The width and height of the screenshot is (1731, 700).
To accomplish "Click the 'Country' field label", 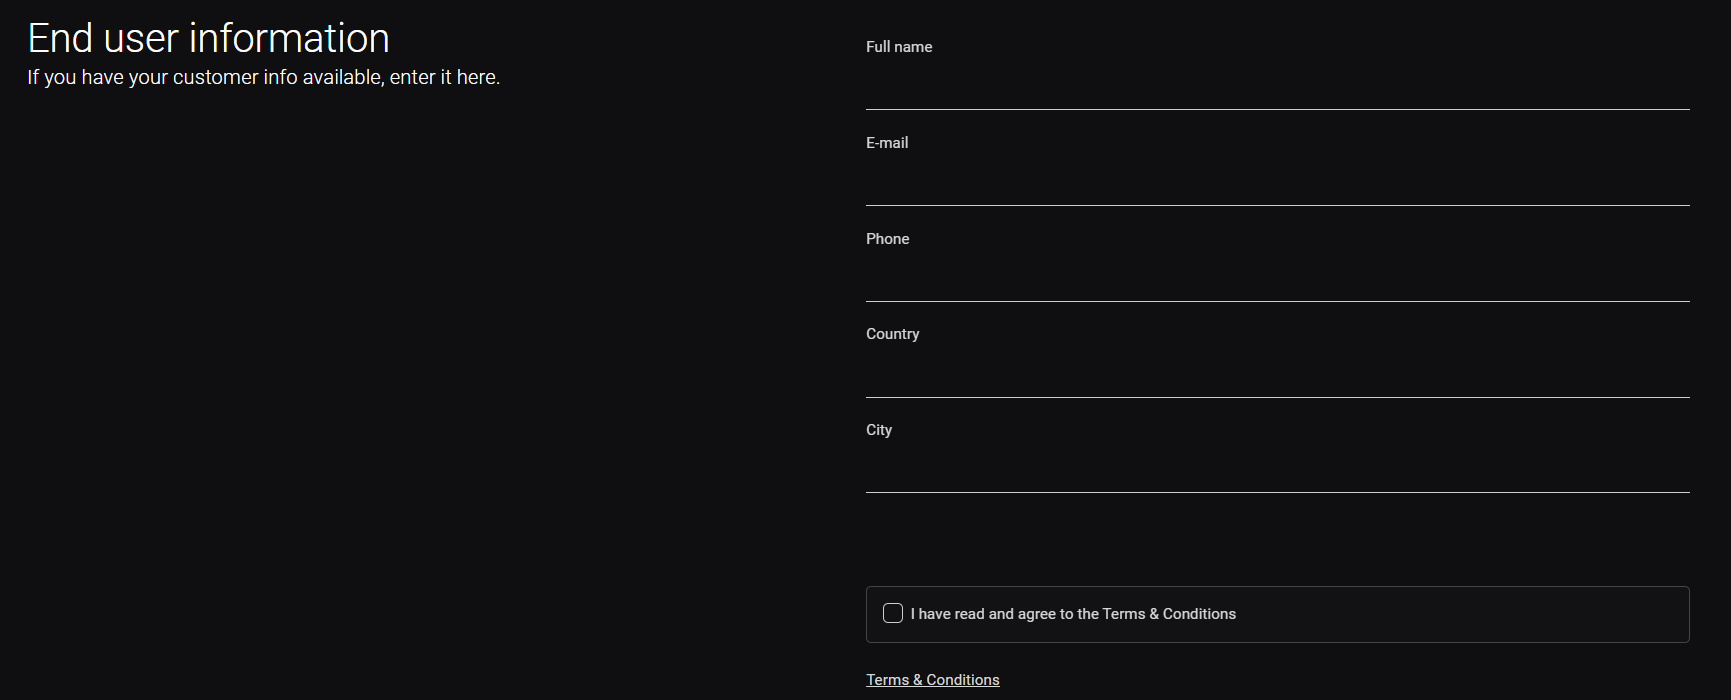I will [892, 334].
